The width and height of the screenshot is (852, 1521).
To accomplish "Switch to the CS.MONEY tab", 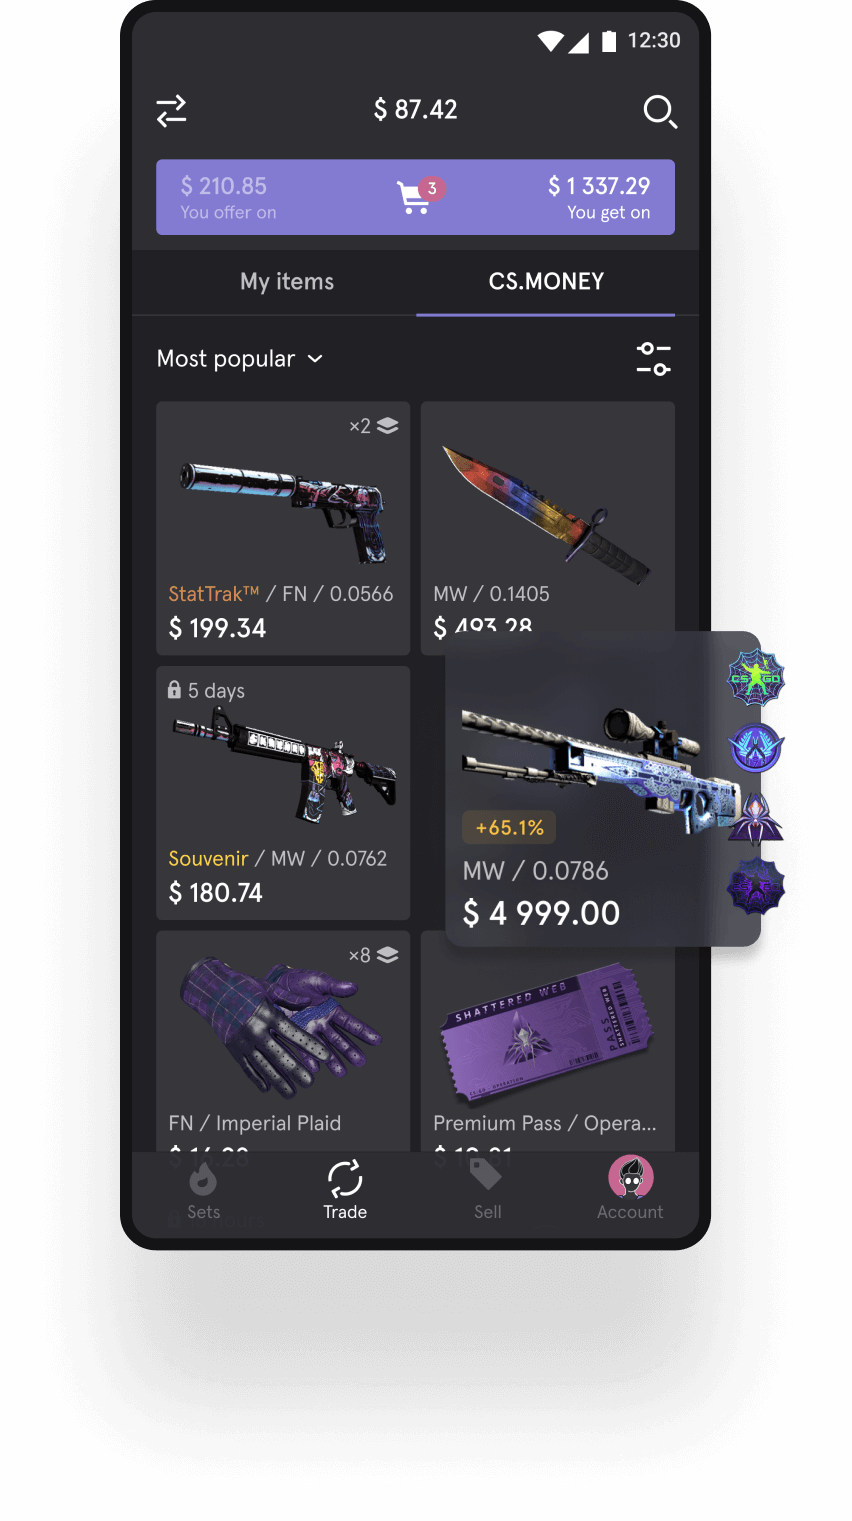I will coord(546,282).
